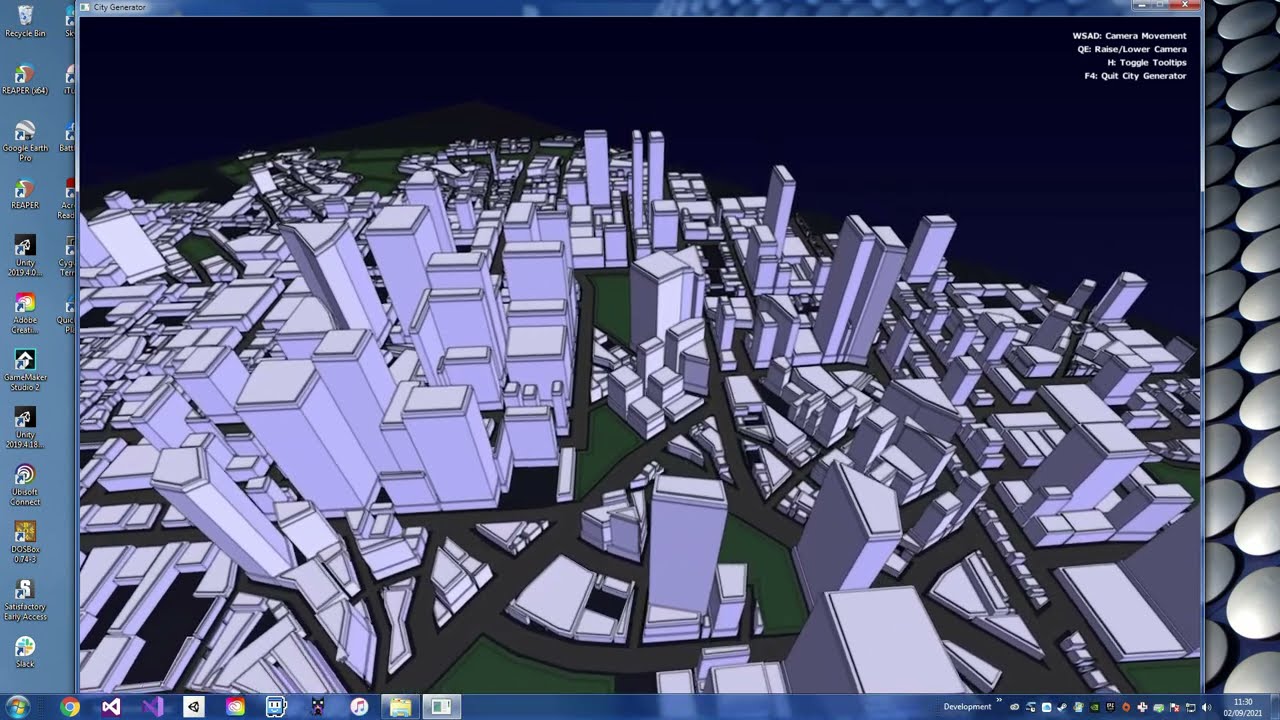Open the NVIDIA system tray icon

(x=1095, y=708)
